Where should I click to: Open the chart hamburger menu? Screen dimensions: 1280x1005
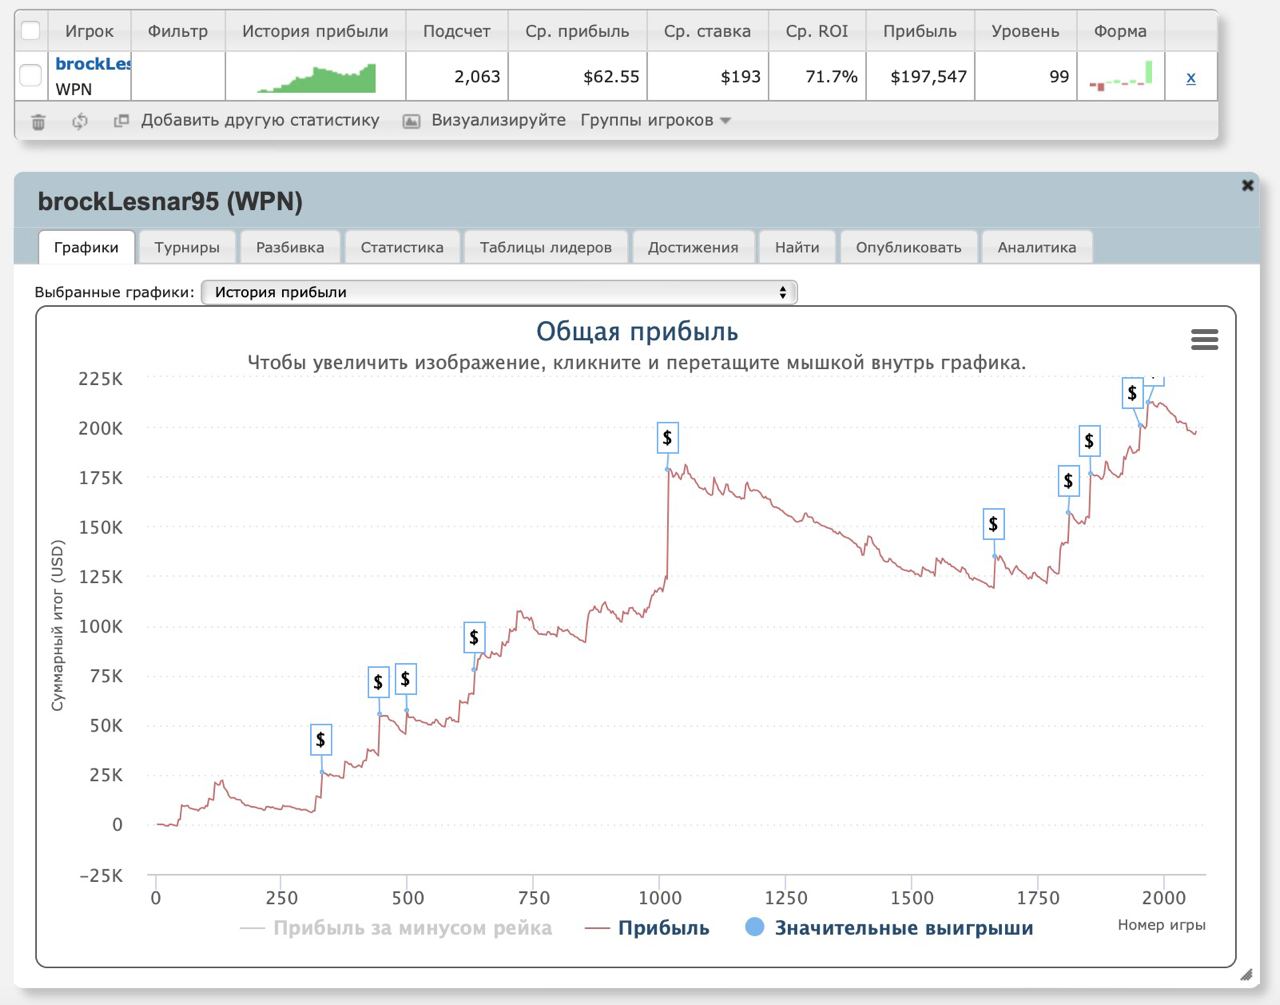[1204, 340]
